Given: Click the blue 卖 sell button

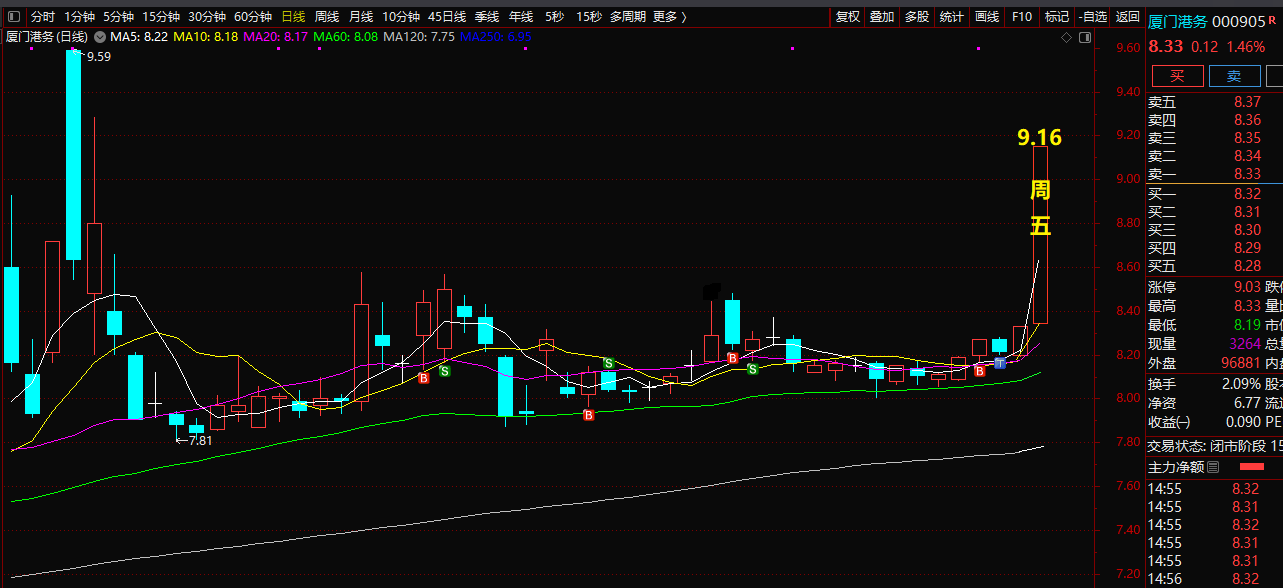Looking at the screenshot, I should [1234, 76].
